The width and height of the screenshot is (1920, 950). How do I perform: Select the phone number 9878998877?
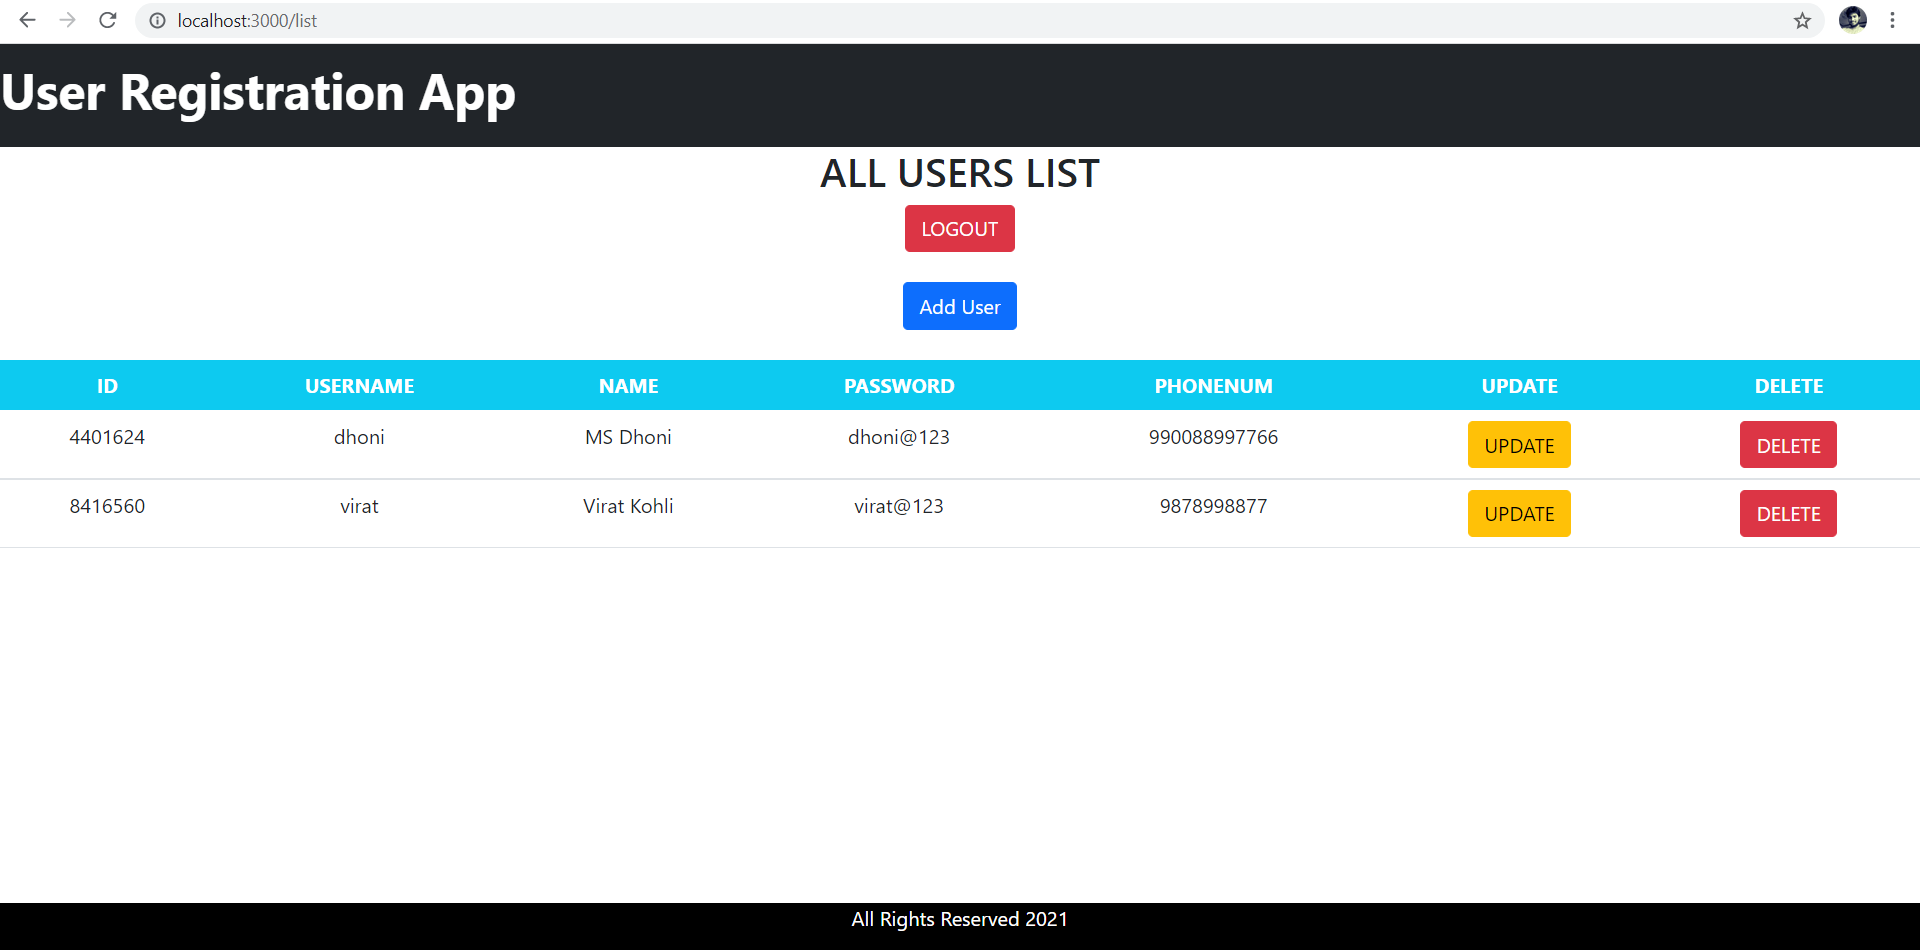pos(1213,506)
